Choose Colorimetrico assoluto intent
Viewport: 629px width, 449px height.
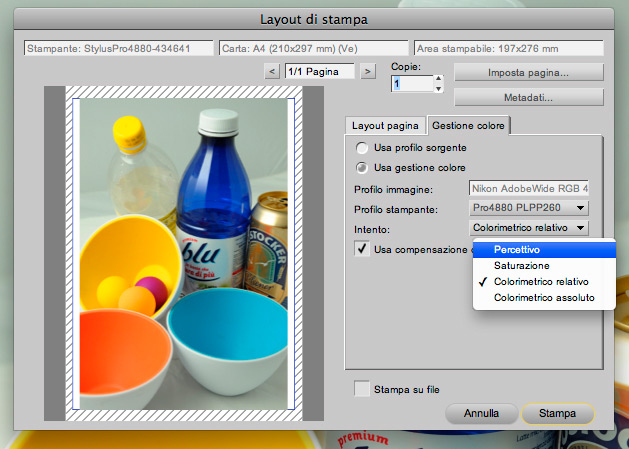tap(544, 298)
